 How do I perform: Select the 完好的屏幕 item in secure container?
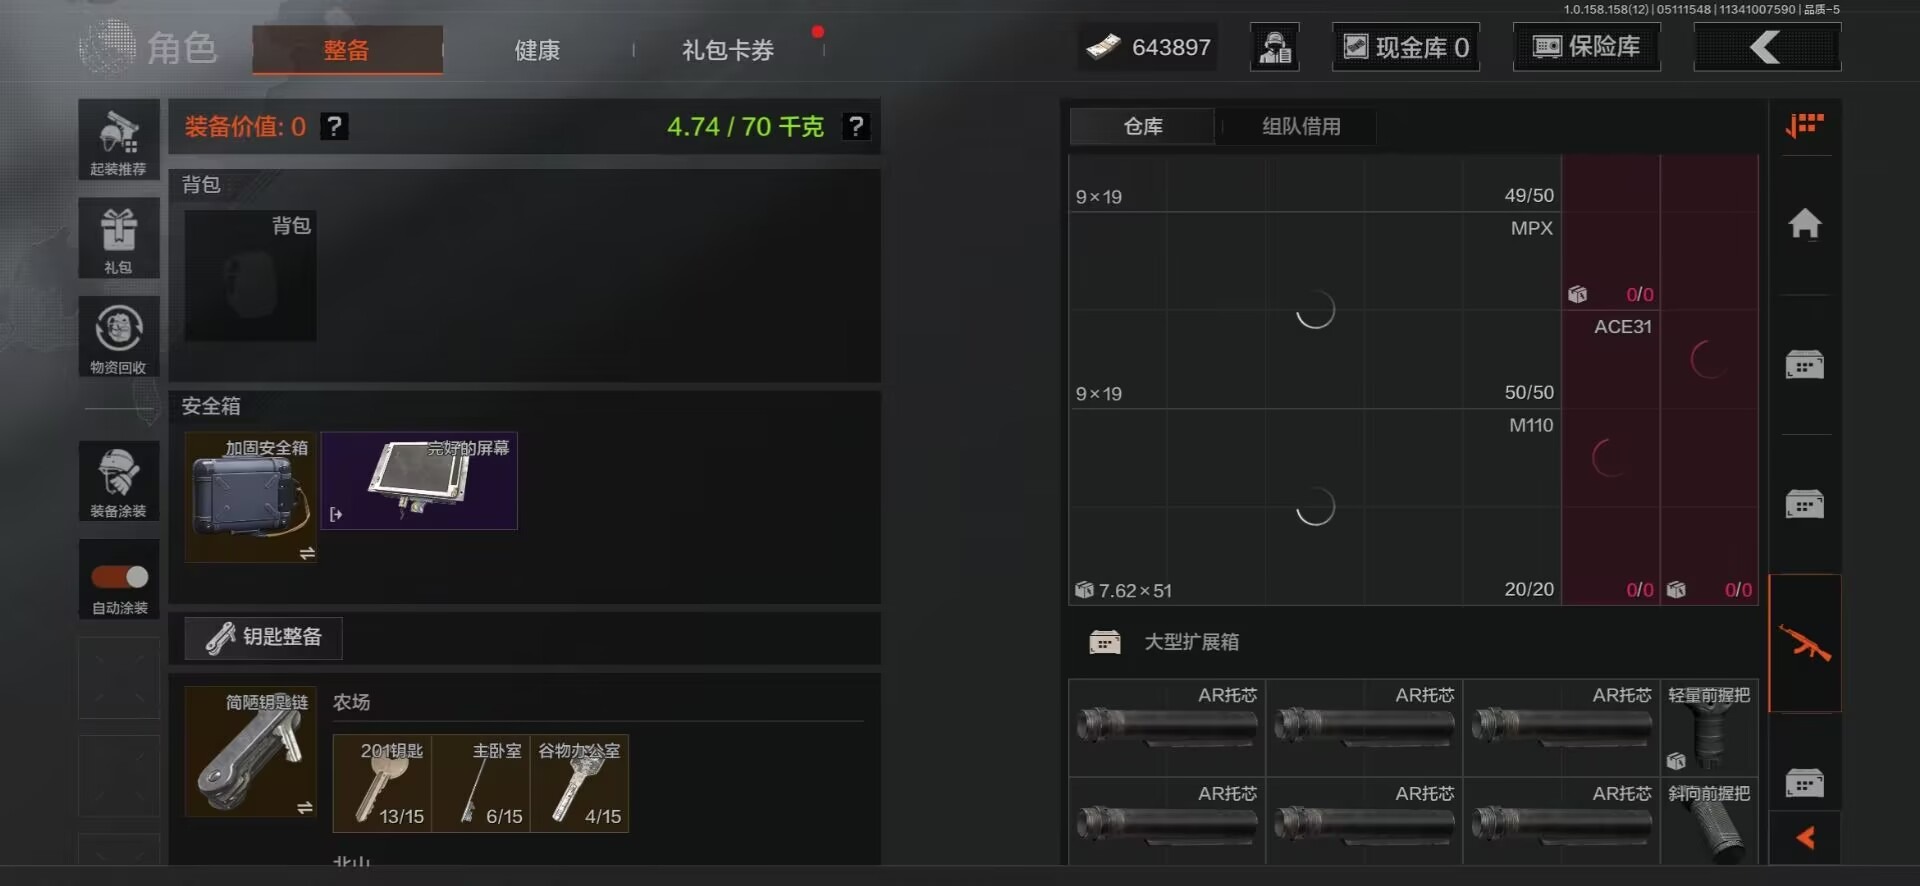coord(419,481)
